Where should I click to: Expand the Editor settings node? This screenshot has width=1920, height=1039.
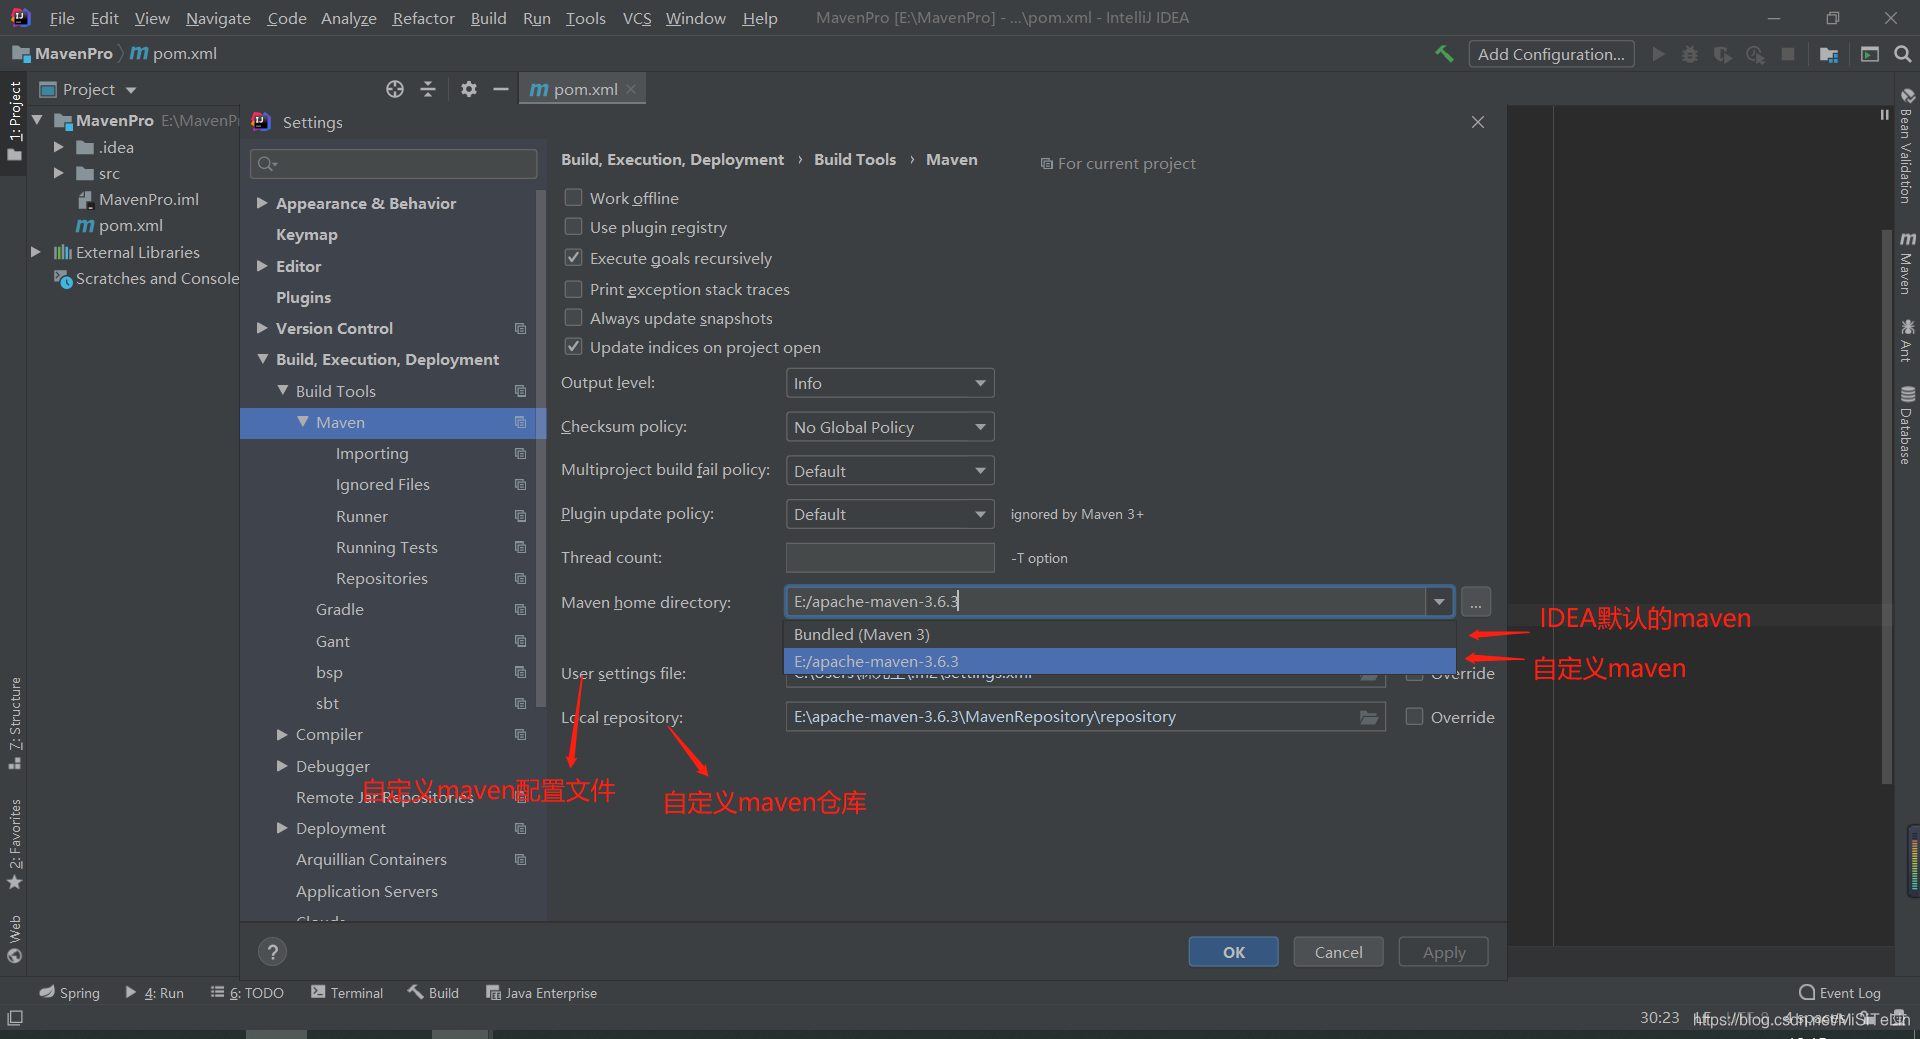[x=262, y=266]
